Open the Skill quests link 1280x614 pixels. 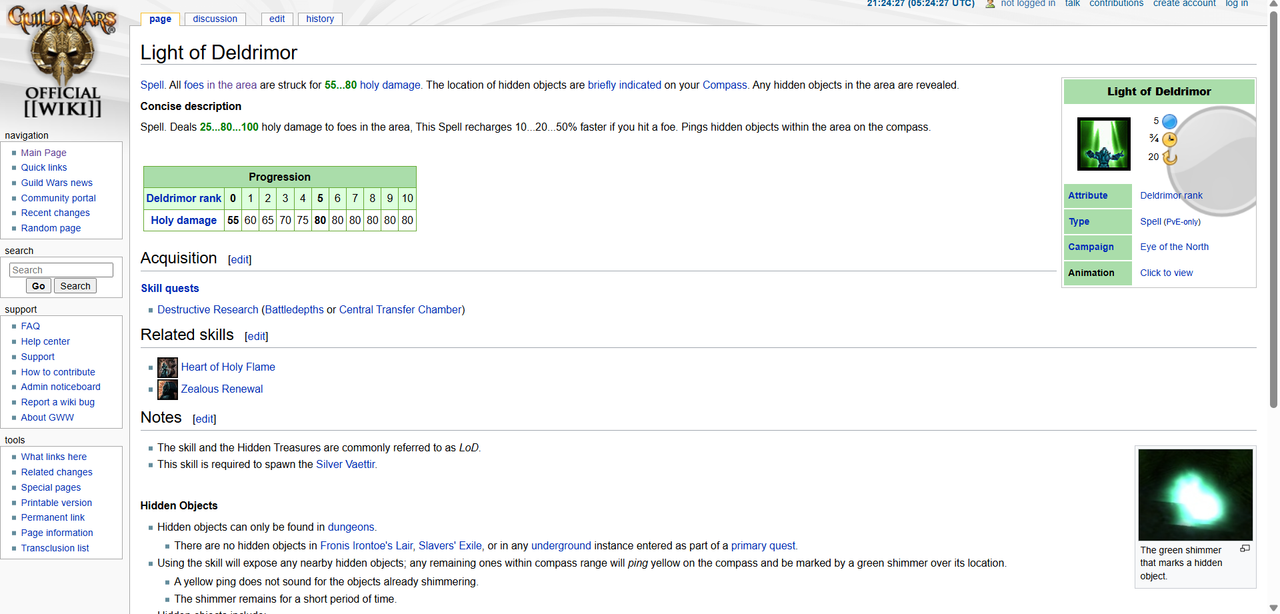(x=170, y=288)
